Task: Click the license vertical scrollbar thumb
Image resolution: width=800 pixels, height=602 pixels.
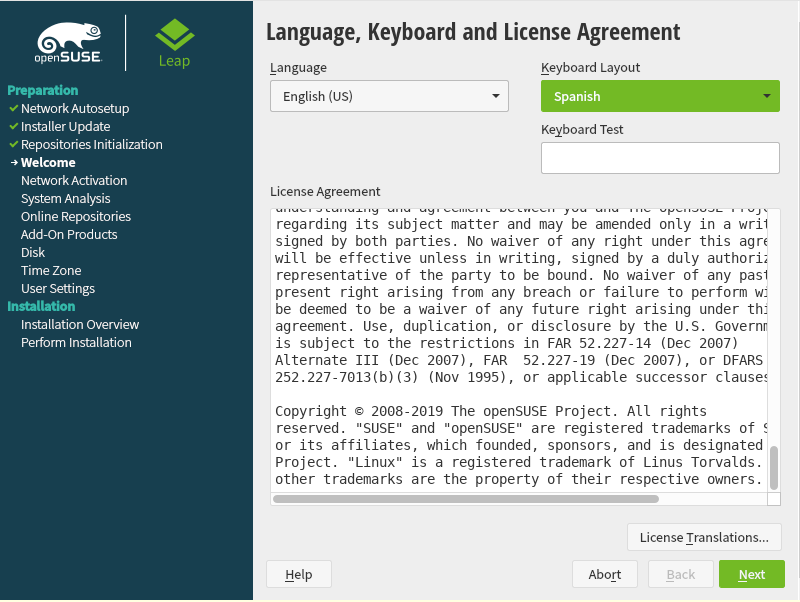Action: [774, 468]
